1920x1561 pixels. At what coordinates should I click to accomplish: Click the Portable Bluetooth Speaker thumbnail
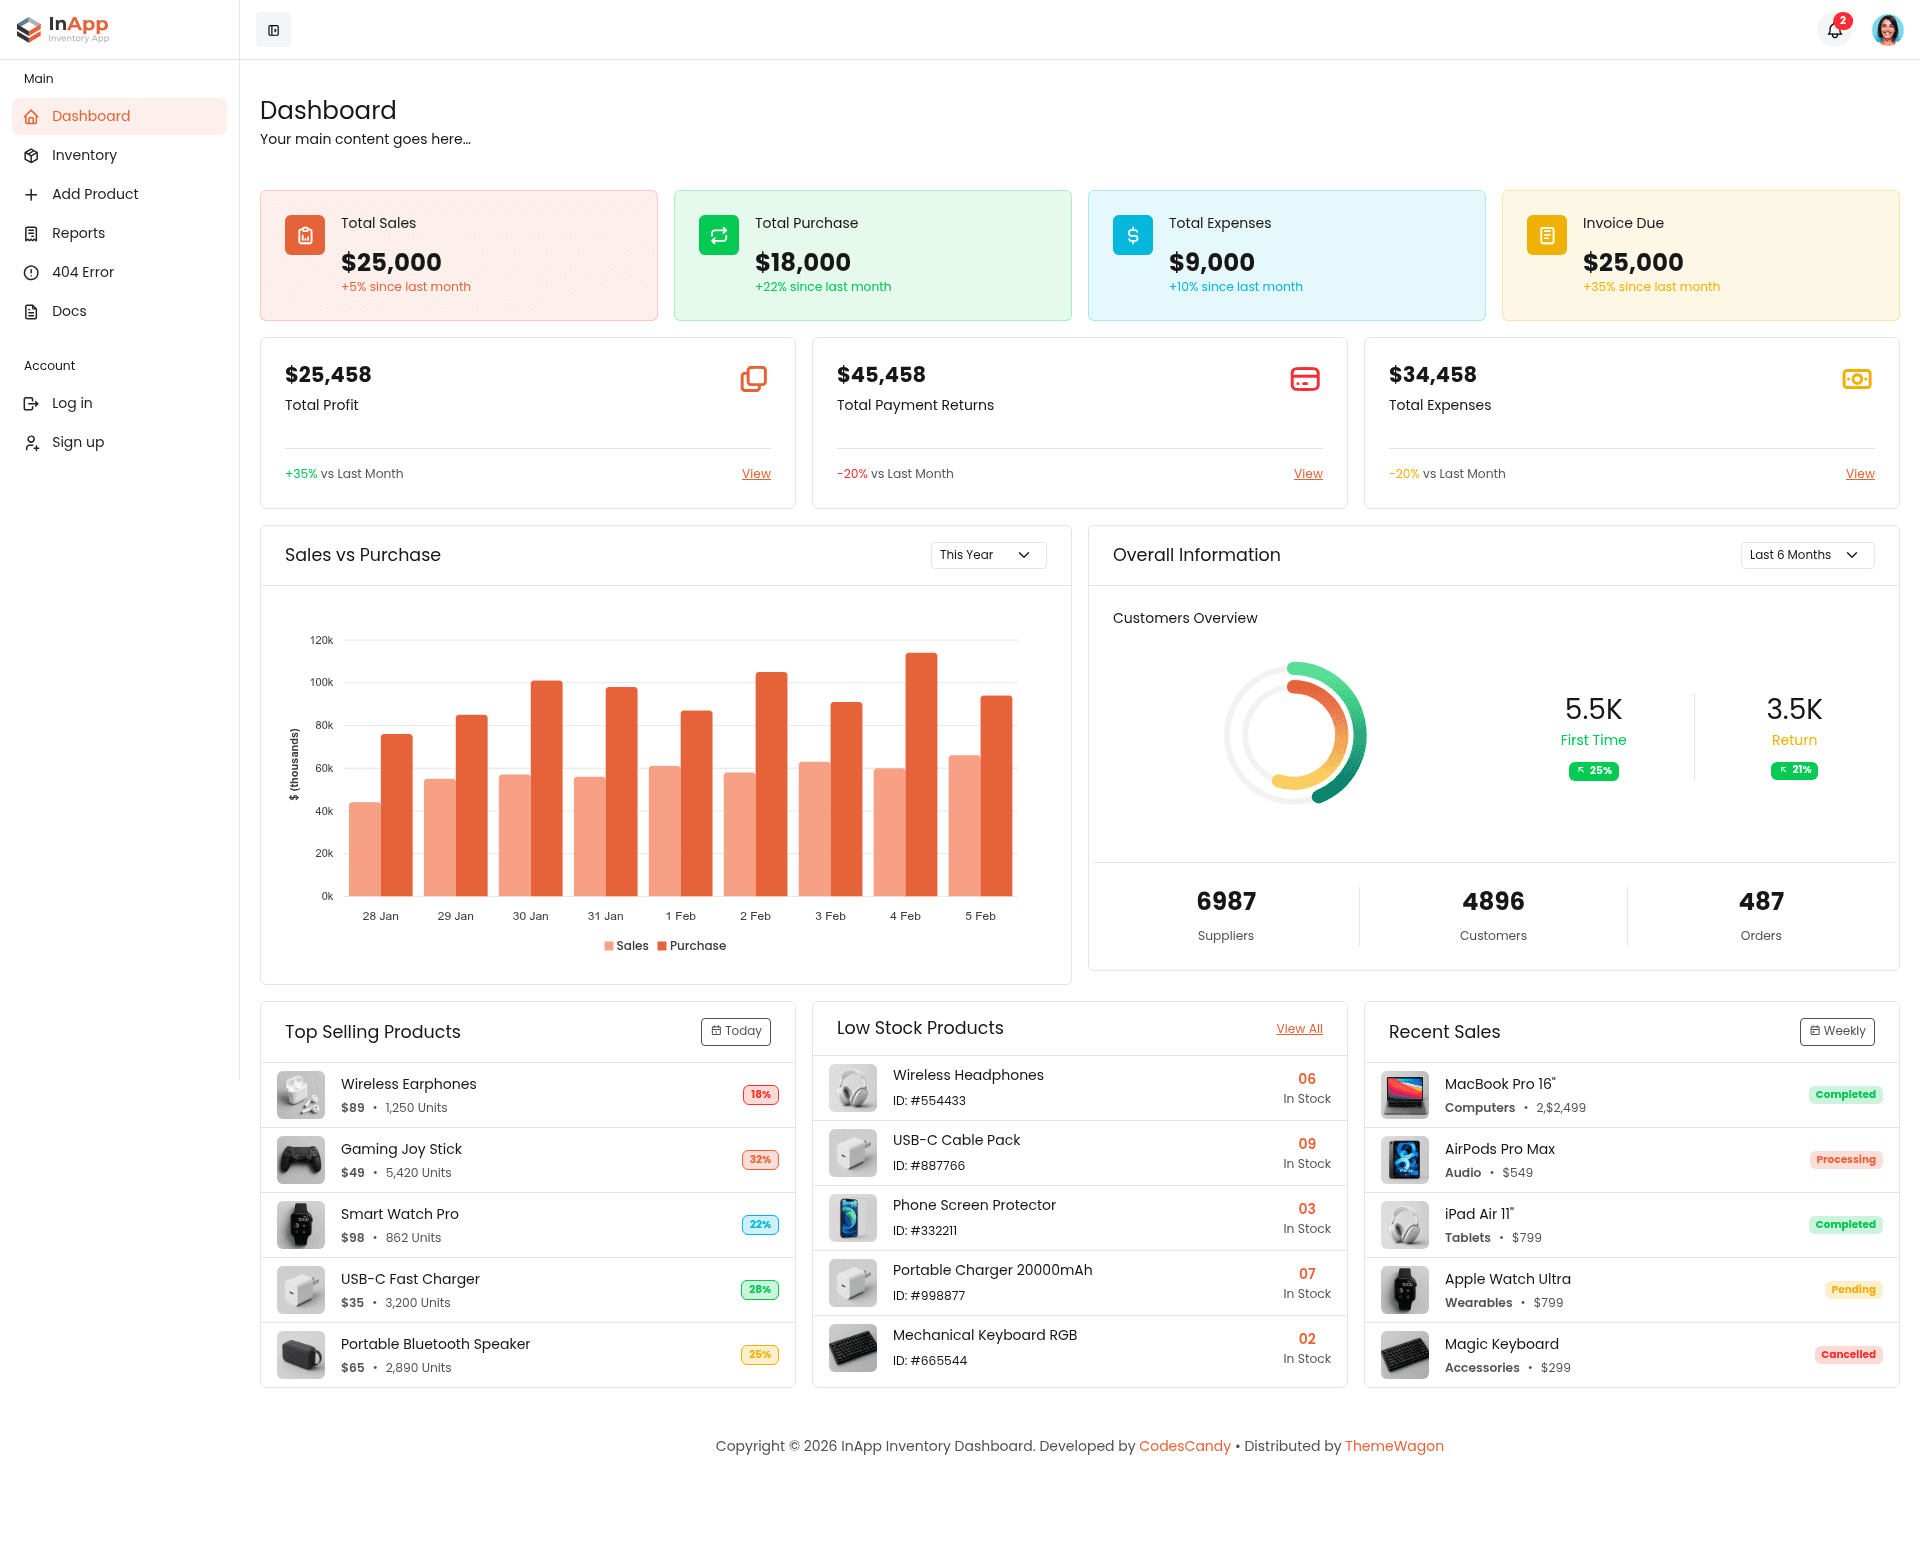(301, 1355)
